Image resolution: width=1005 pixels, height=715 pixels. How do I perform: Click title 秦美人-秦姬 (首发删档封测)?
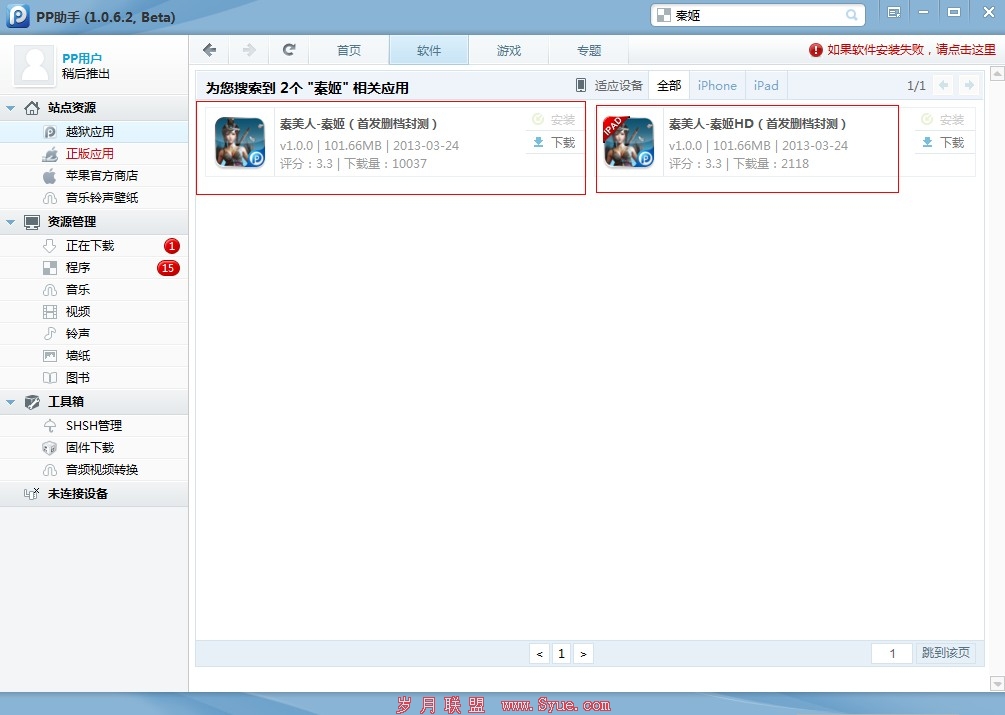(x=358, y=124)
